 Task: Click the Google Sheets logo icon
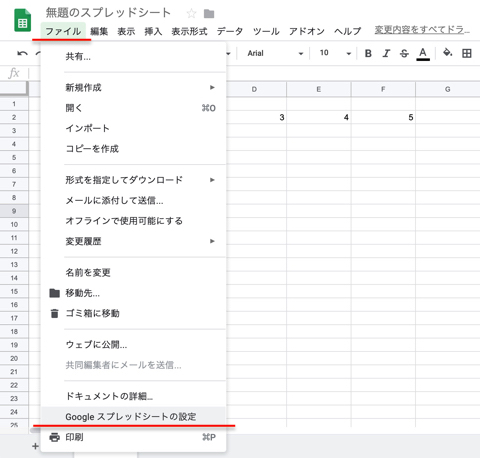(x=23, y=21)
